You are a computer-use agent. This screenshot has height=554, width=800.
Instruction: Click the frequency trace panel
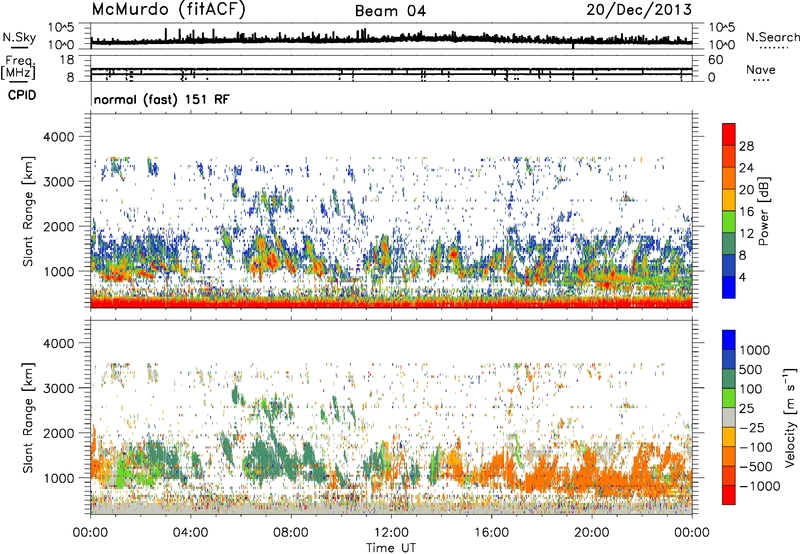[391, 69]
